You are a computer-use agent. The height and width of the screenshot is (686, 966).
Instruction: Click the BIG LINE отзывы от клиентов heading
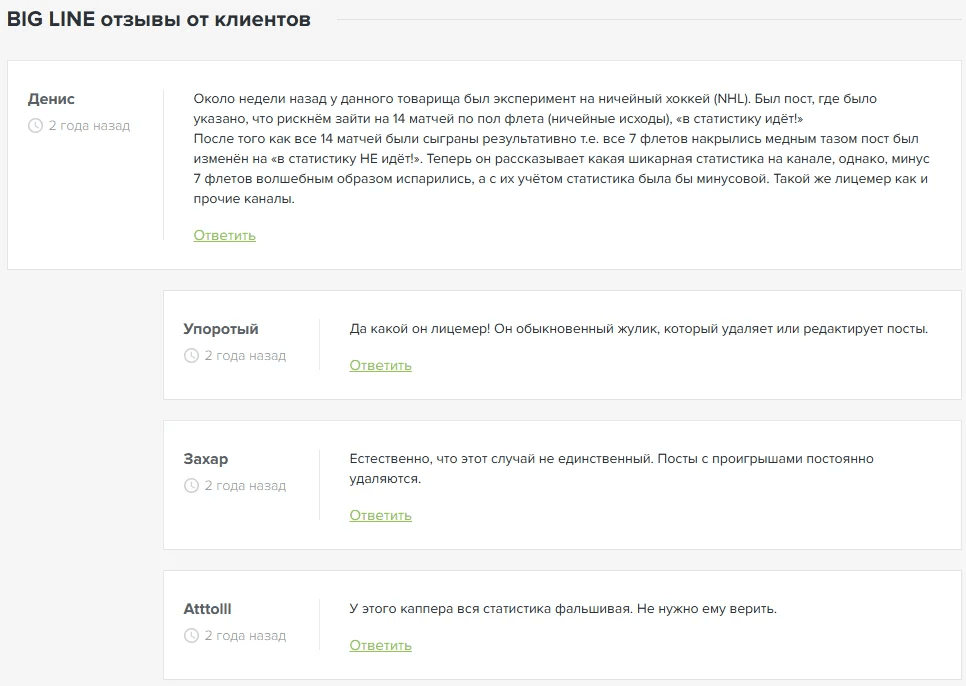158,20
